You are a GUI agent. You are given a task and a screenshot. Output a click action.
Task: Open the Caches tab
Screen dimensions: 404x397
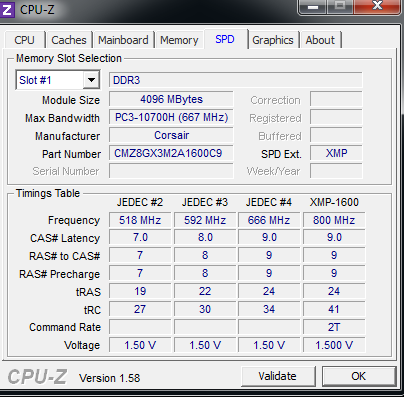click(x=69, y=40)
